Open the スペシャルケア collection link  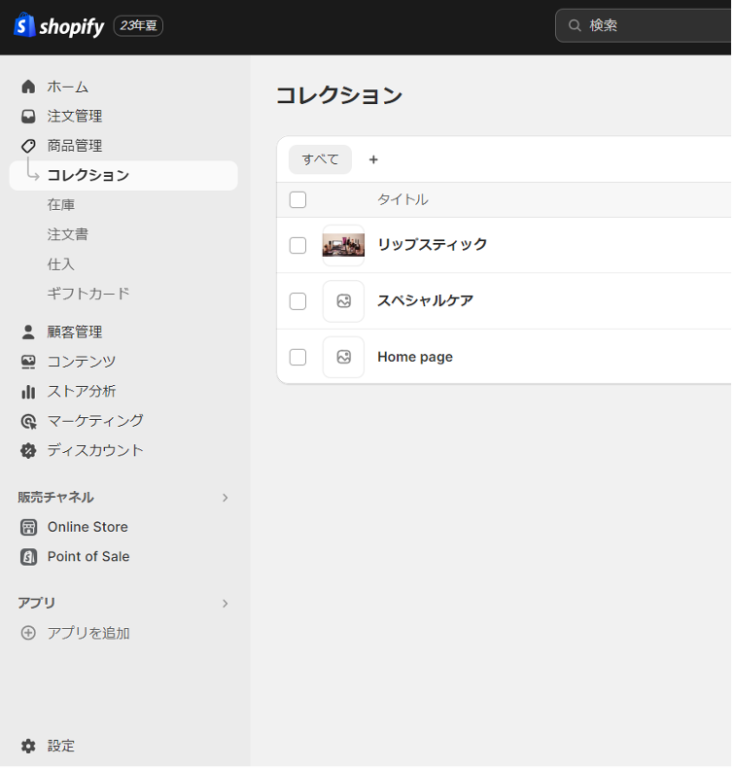[x=425, y=301]
